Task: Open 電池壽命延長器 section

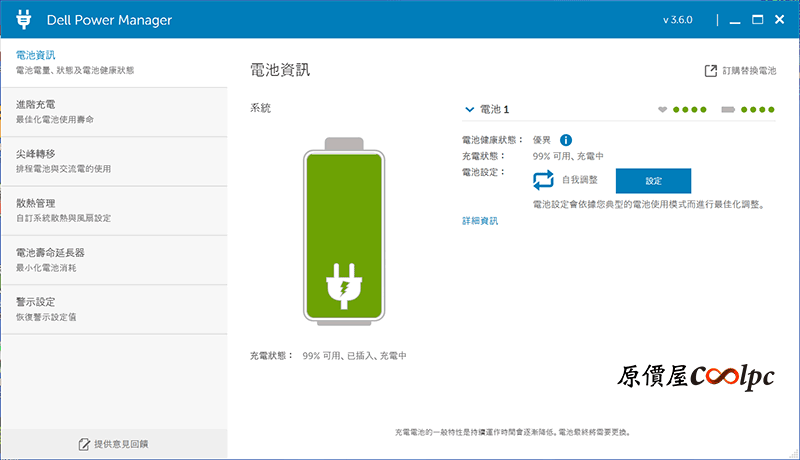Action: 114,260
